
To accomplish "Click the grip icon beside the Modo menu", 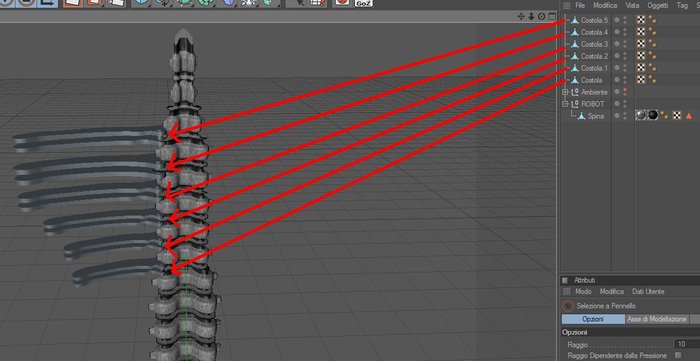I will pos(567,291).
